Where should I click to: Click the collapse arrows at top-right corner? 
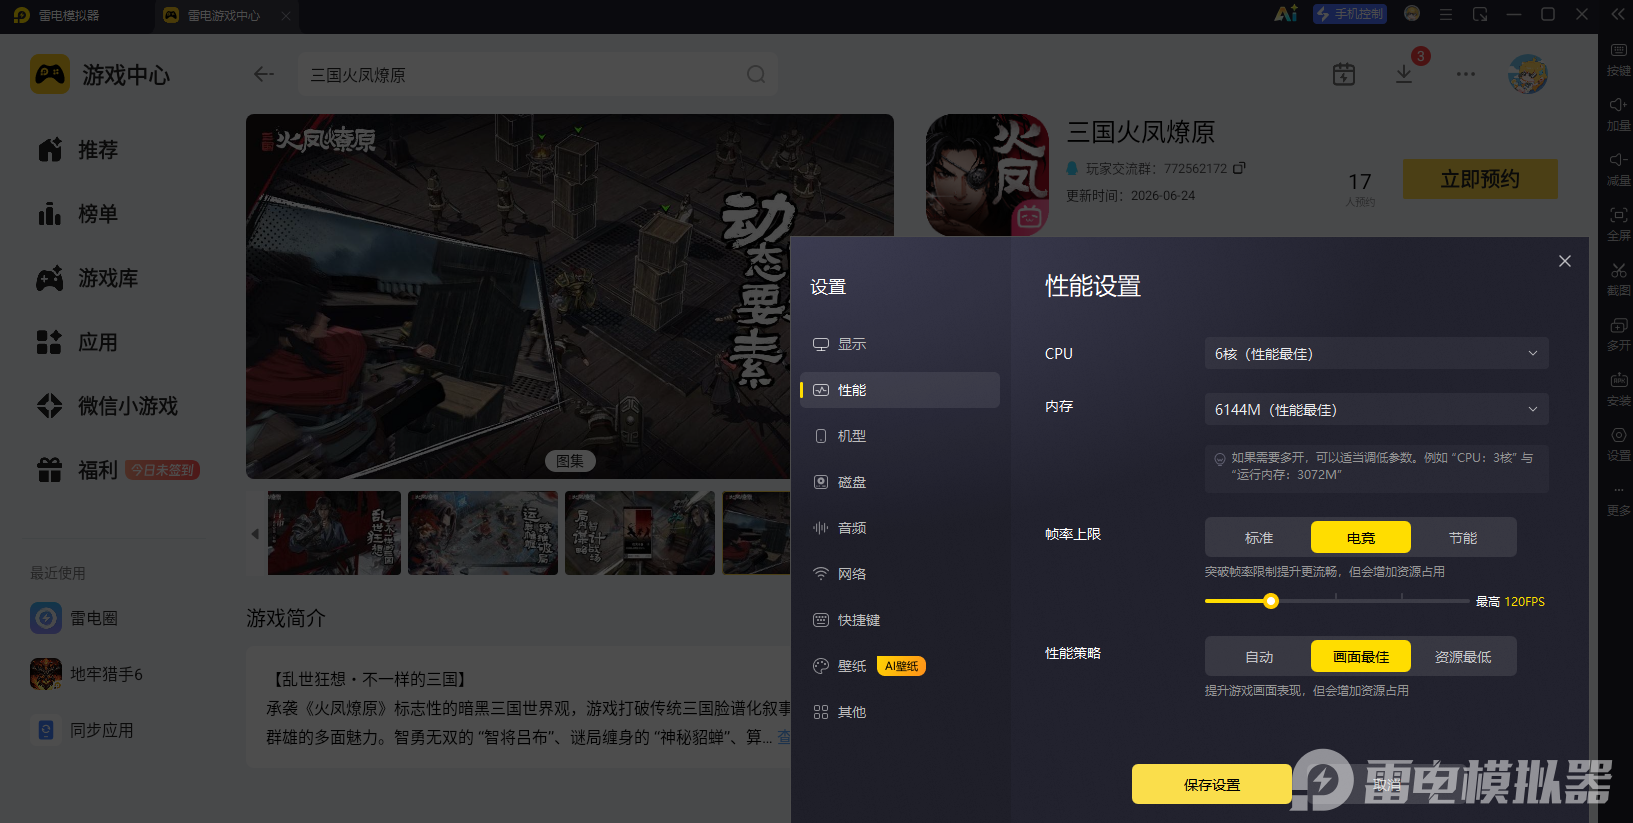coord(1618,14)
